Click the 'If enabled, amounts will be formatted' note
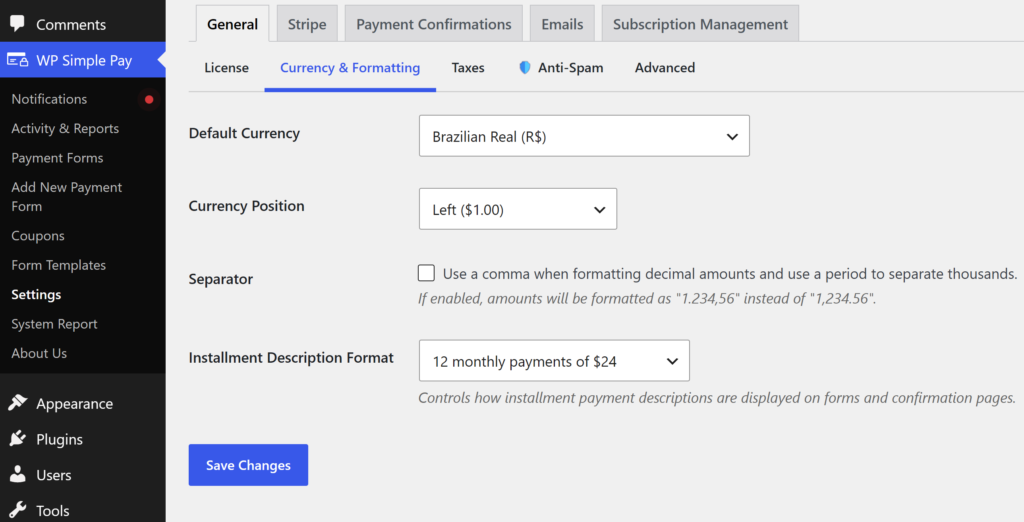 pyautogui.click(x=647, y=299)
